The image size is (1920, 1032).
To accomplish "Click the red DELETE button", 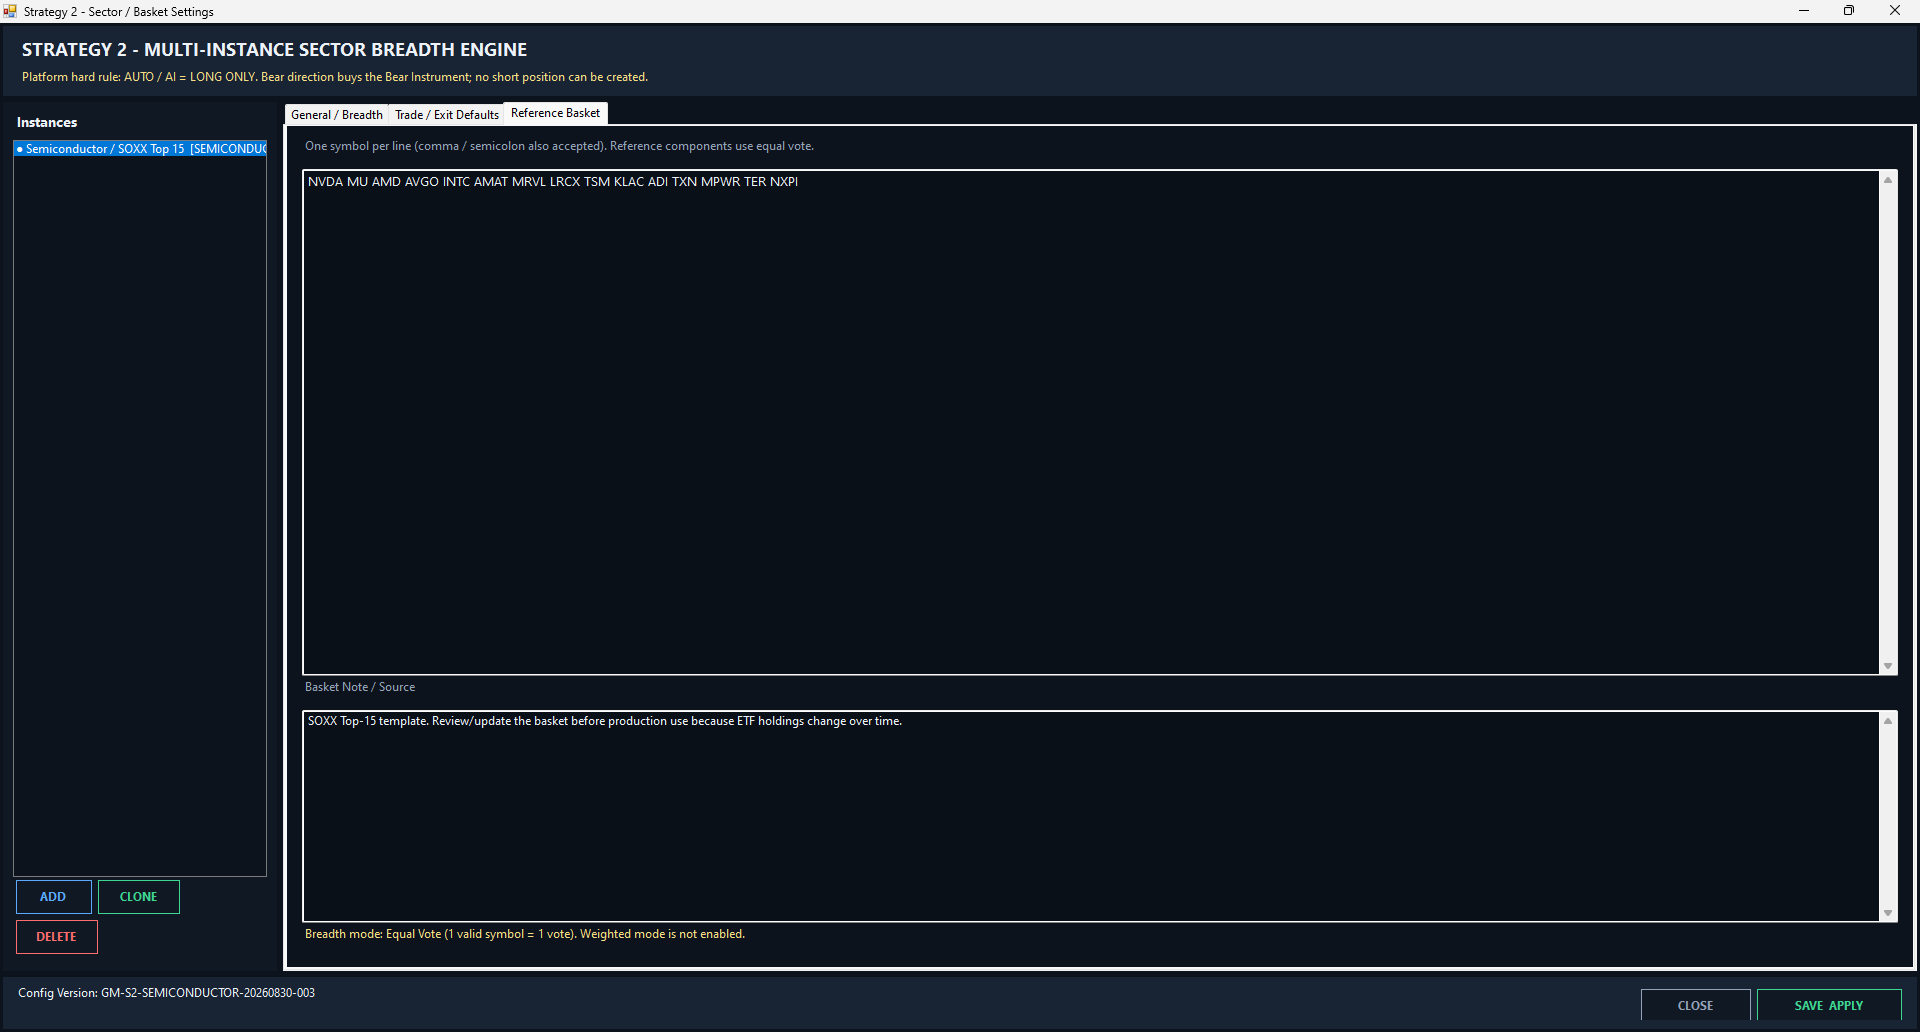I will (x=57, y=937).
